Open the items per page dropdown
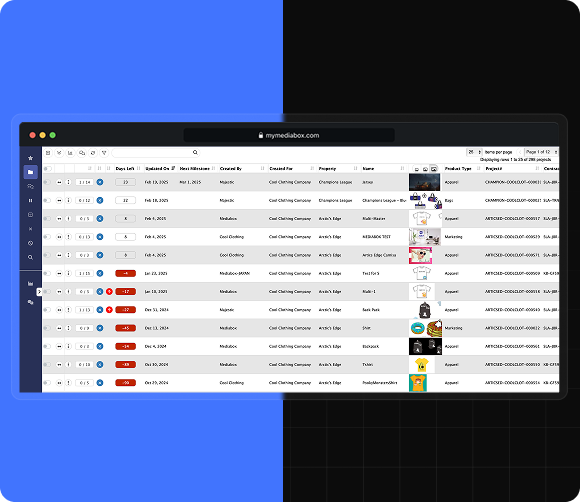 coord(474,152)
